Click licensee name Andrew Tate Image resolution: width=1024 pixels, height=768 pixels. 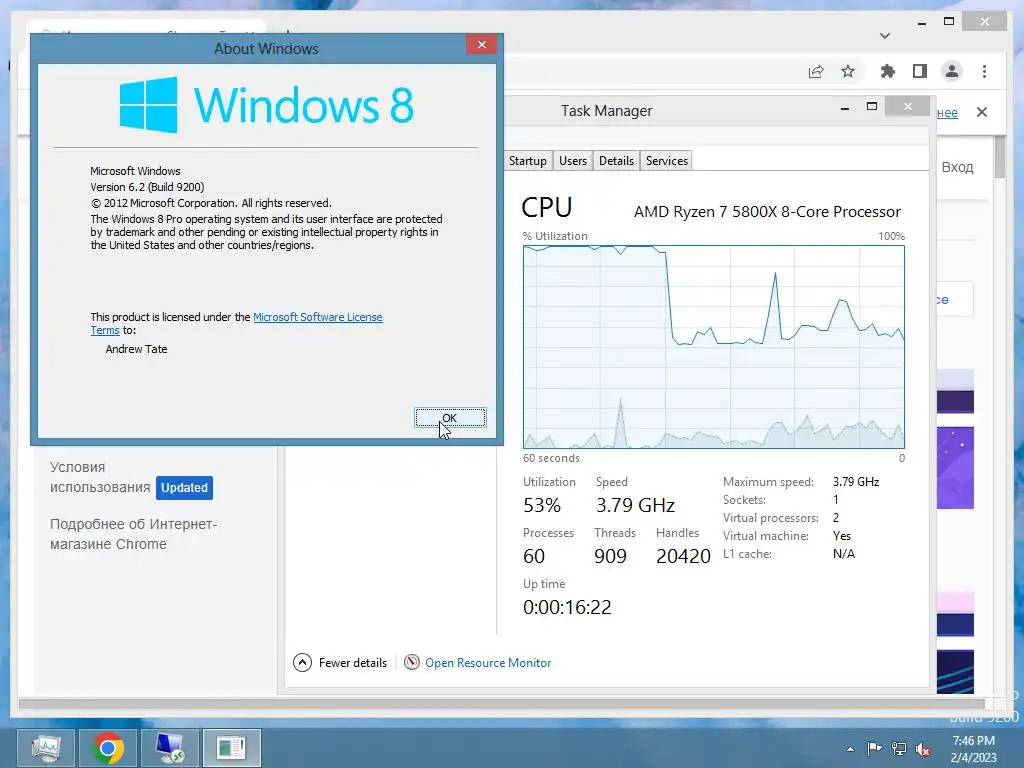pos(136,349)
